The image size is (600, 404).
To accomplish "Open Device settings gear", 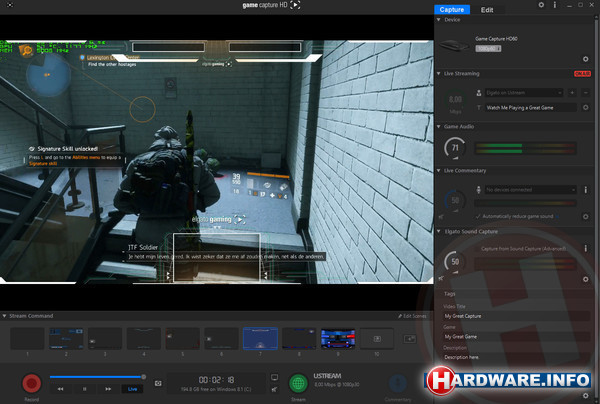I will click(x=585, y=59).
